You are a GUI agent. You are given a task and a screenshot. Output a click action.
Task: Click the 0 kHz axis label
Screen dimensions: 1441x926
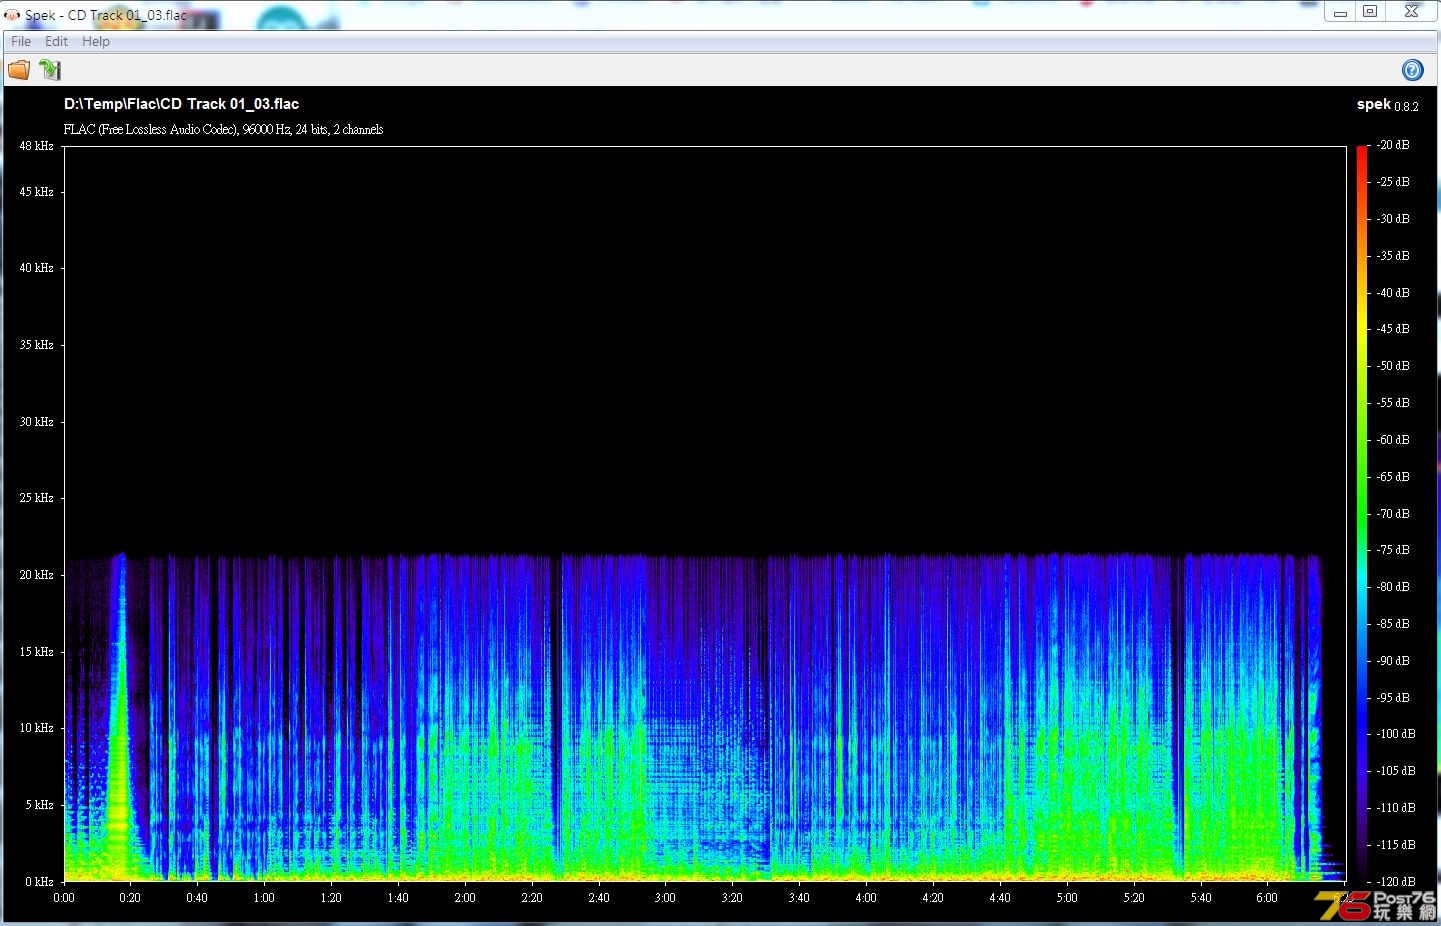39,882
